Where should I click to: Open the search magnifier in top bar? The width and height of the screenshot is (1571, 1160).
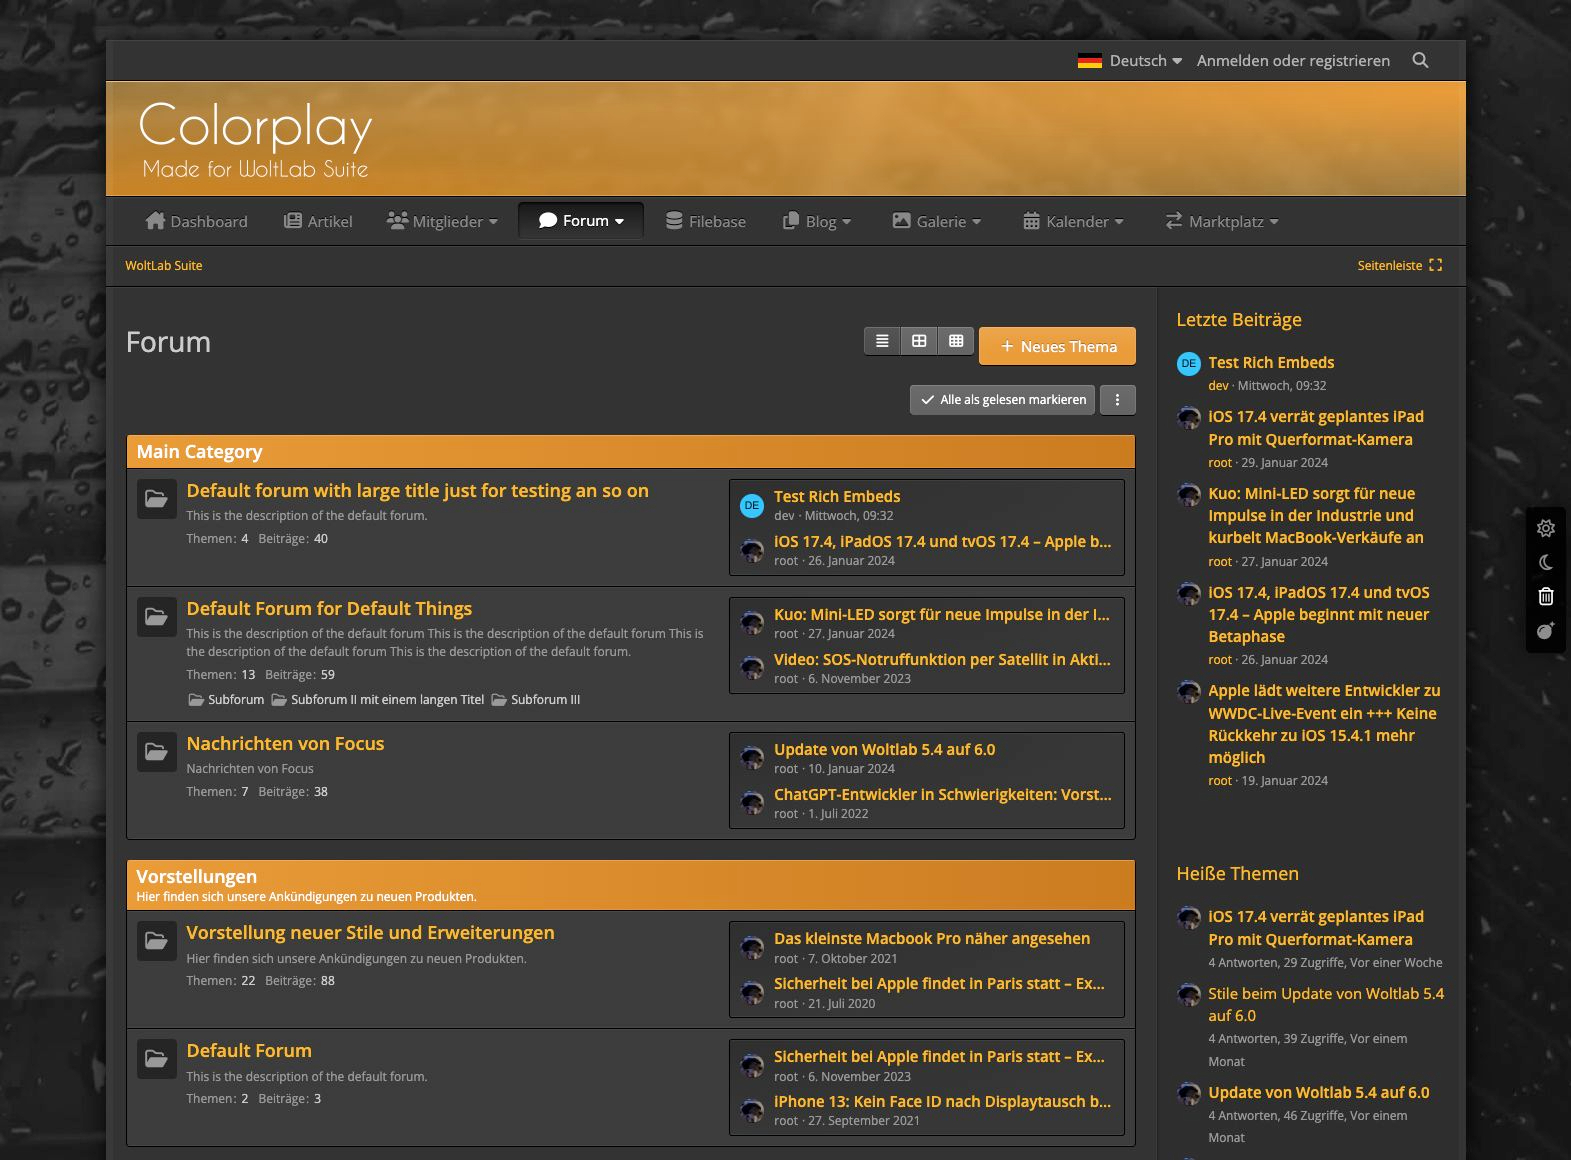point(1420,61)
